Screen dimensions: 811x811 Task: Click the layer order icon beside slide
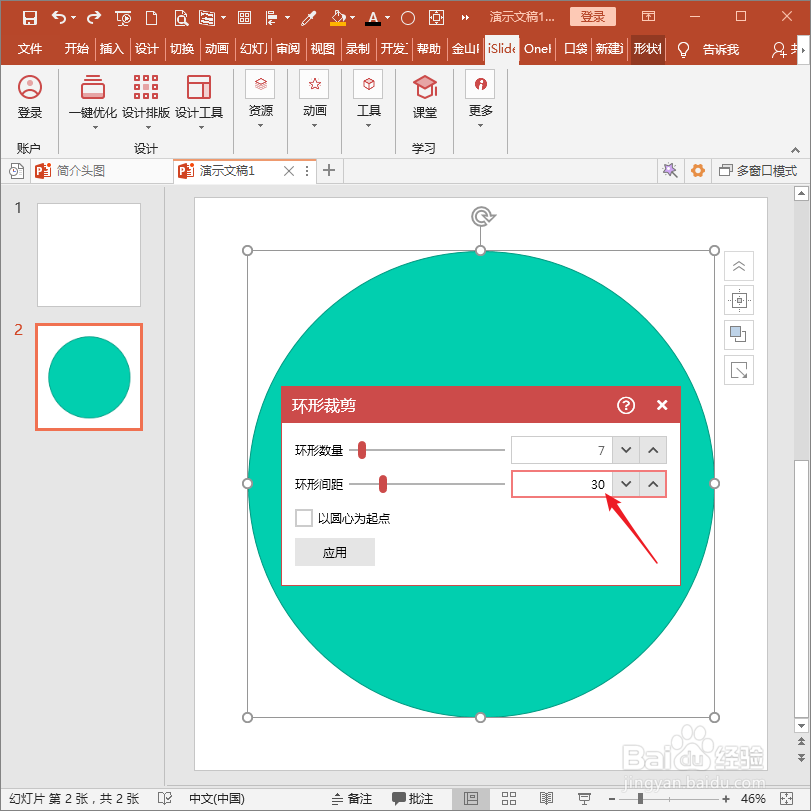[x=739, y=334]
